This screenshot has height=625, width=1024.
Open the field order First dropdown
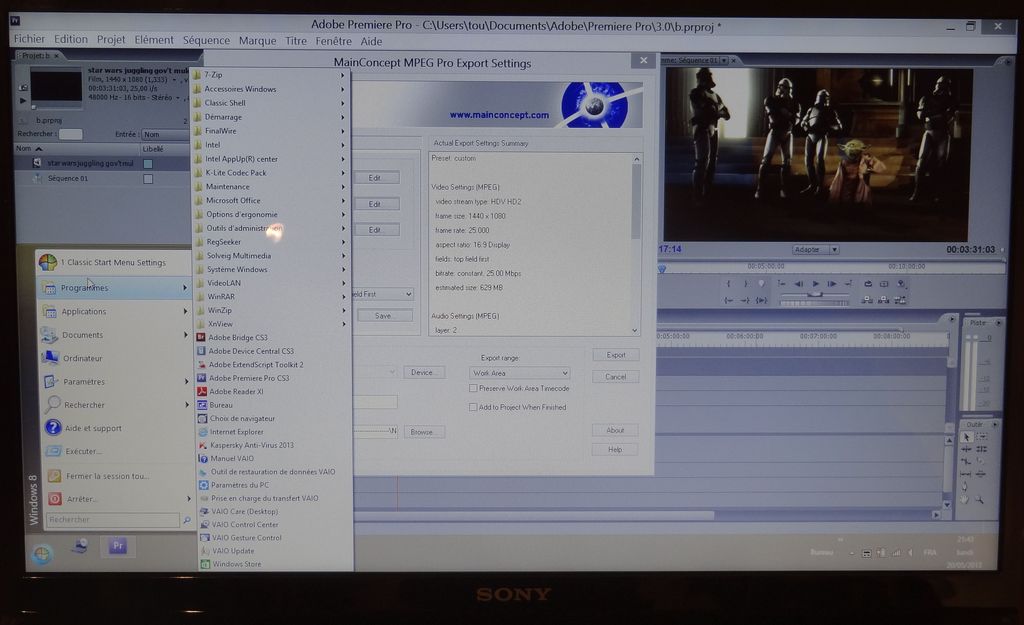coord(383,294)
